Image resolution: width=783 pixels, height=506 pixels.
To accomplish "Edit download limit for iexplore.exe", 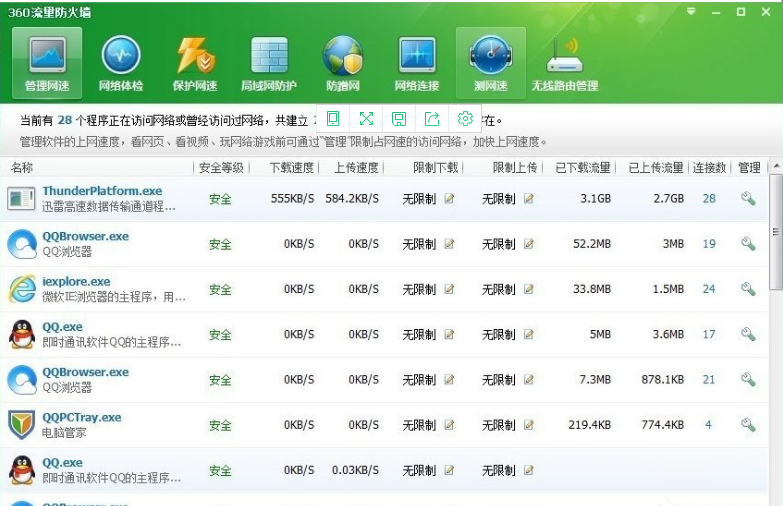I will click(449, 289).
